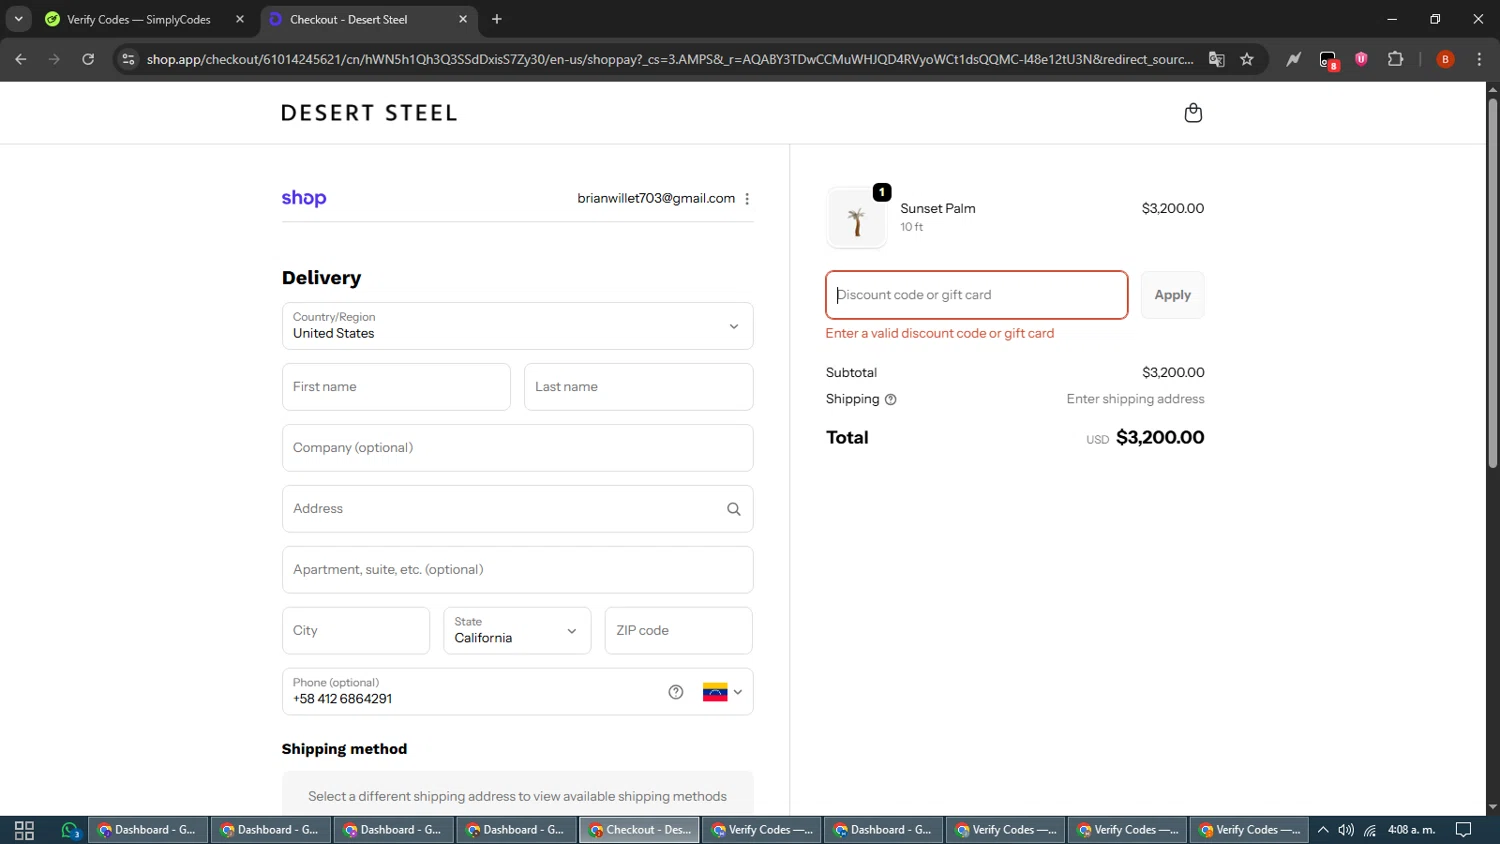
Task: Click the page vertical scrollbar thumb
Action: [1492, 283]
